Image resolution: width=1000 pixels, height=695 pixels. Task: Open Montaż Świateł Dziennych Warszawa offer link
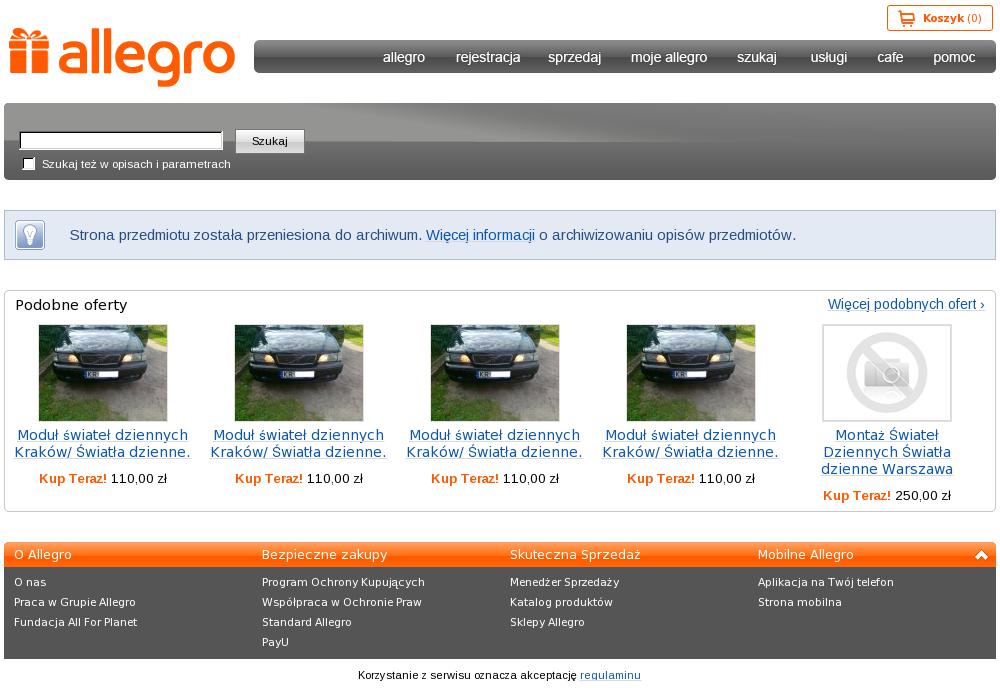886,452
